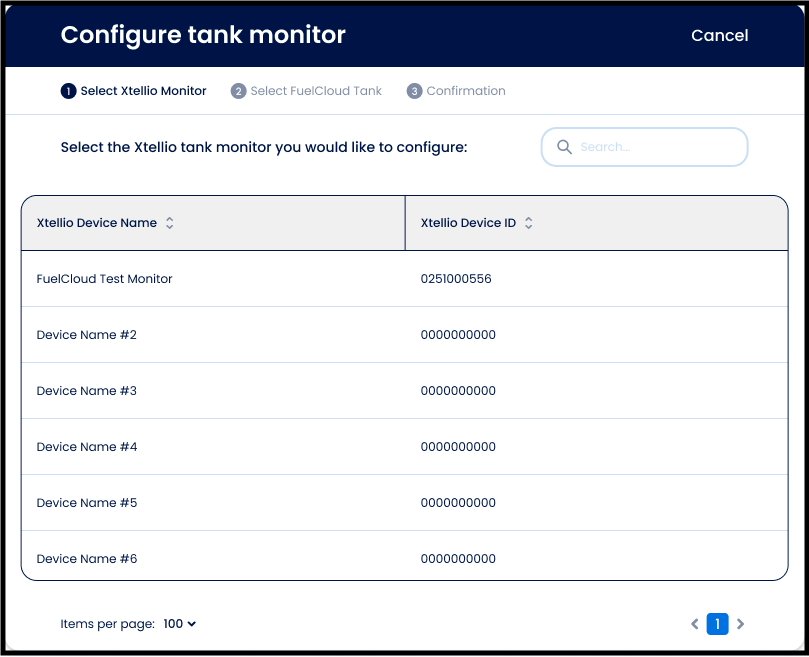Viewport: 809px width, 657px height.
Task: Click device ID 0251000556
Action: (x=456, y=279)
